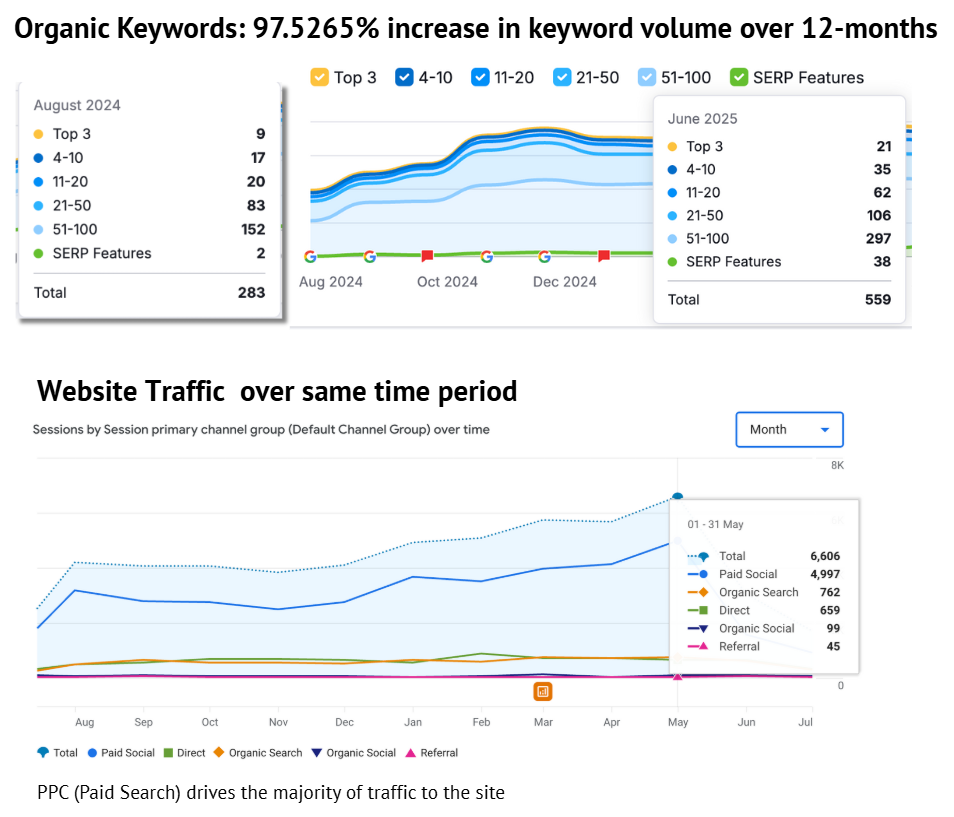Click the 8K y-axis label

837,465
